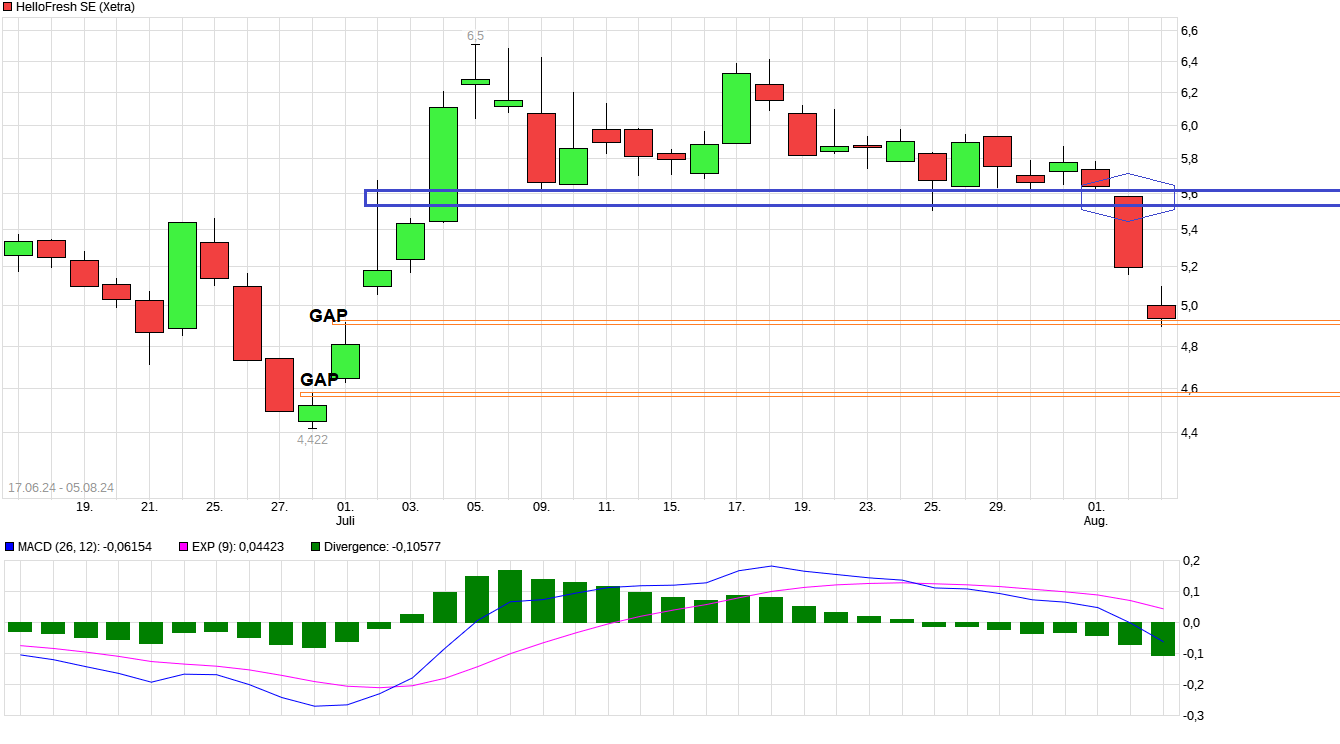Click the 'Juli' month label
Screen dimensions: 1340x744
[x=345, y=521]
